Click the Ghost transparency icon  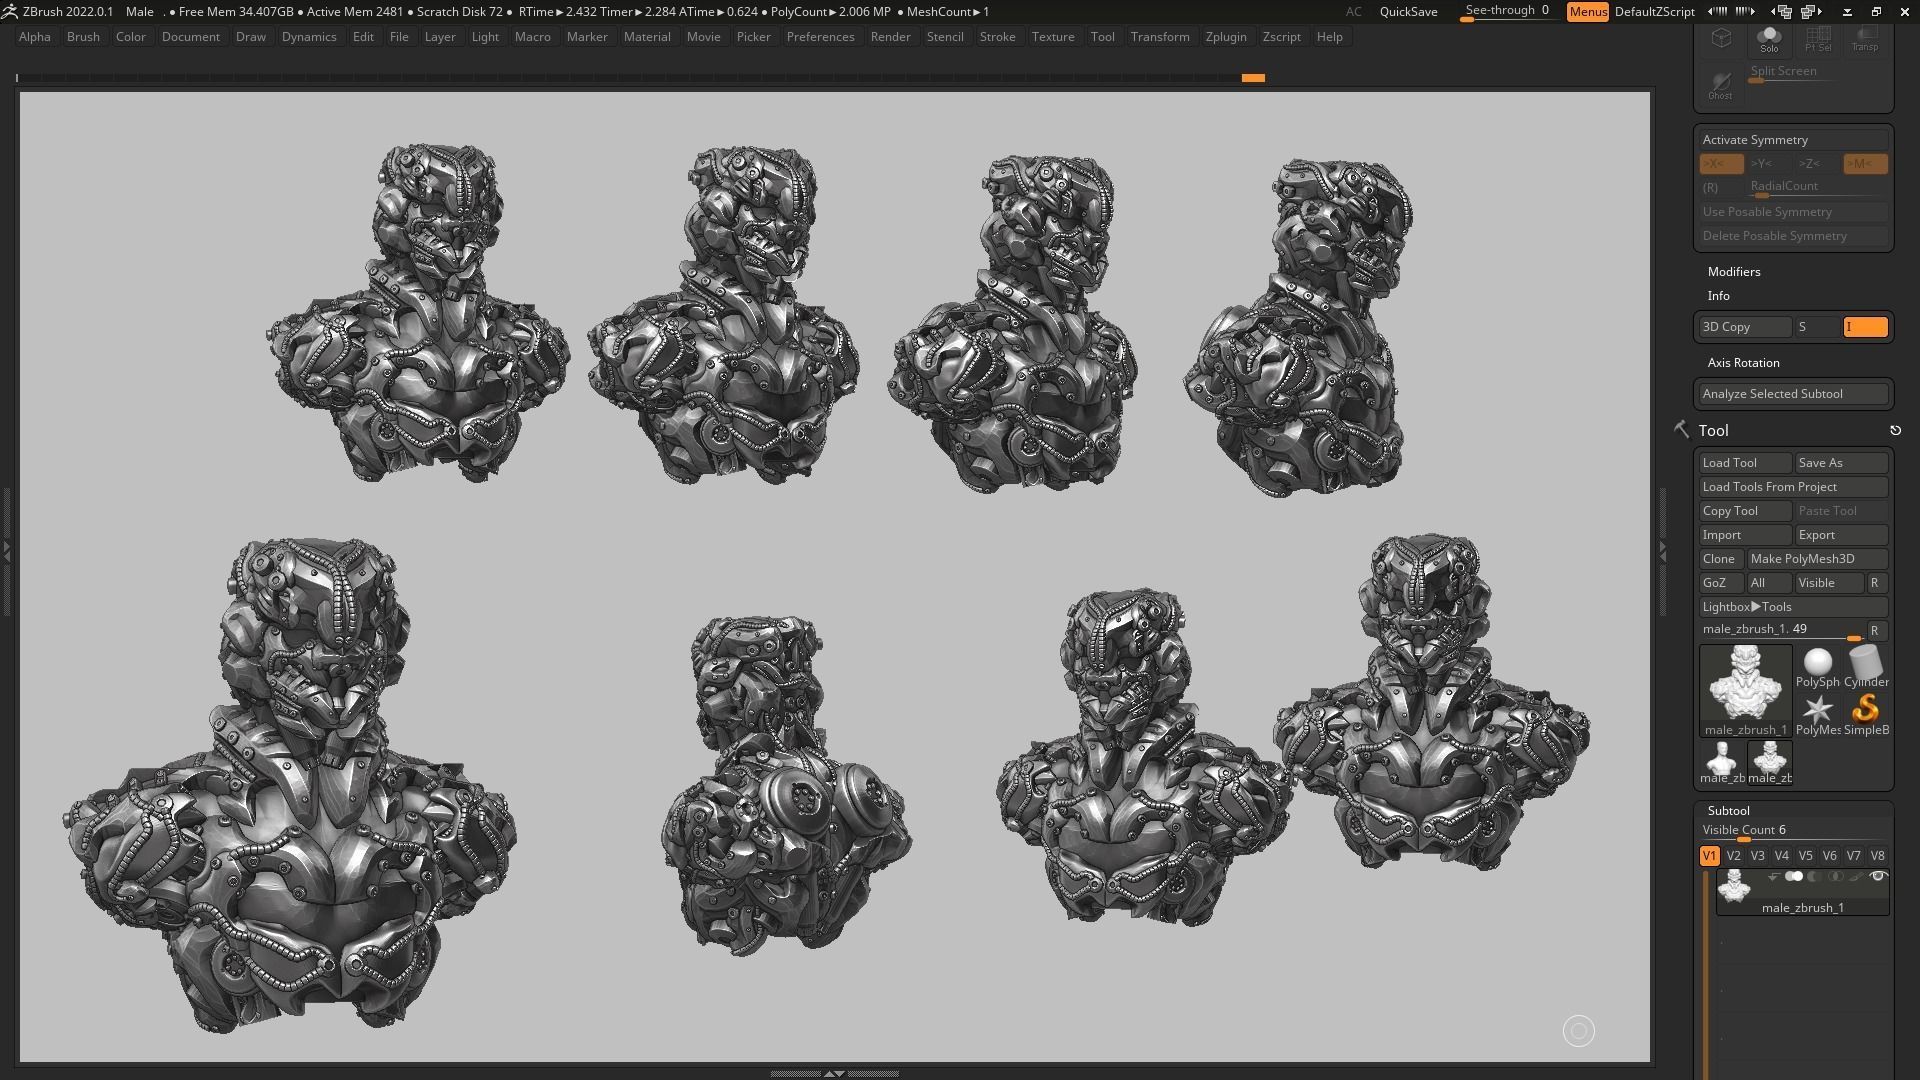(x=1720, y=85)
